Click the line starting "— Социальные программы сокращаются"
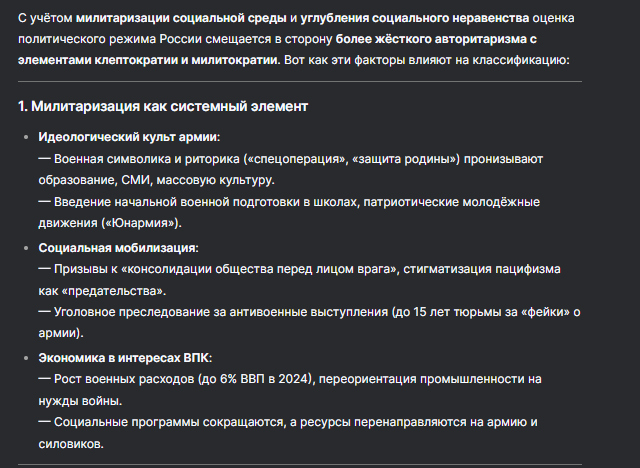The width and height of the screenshot is (640, 468). point(290,423)
